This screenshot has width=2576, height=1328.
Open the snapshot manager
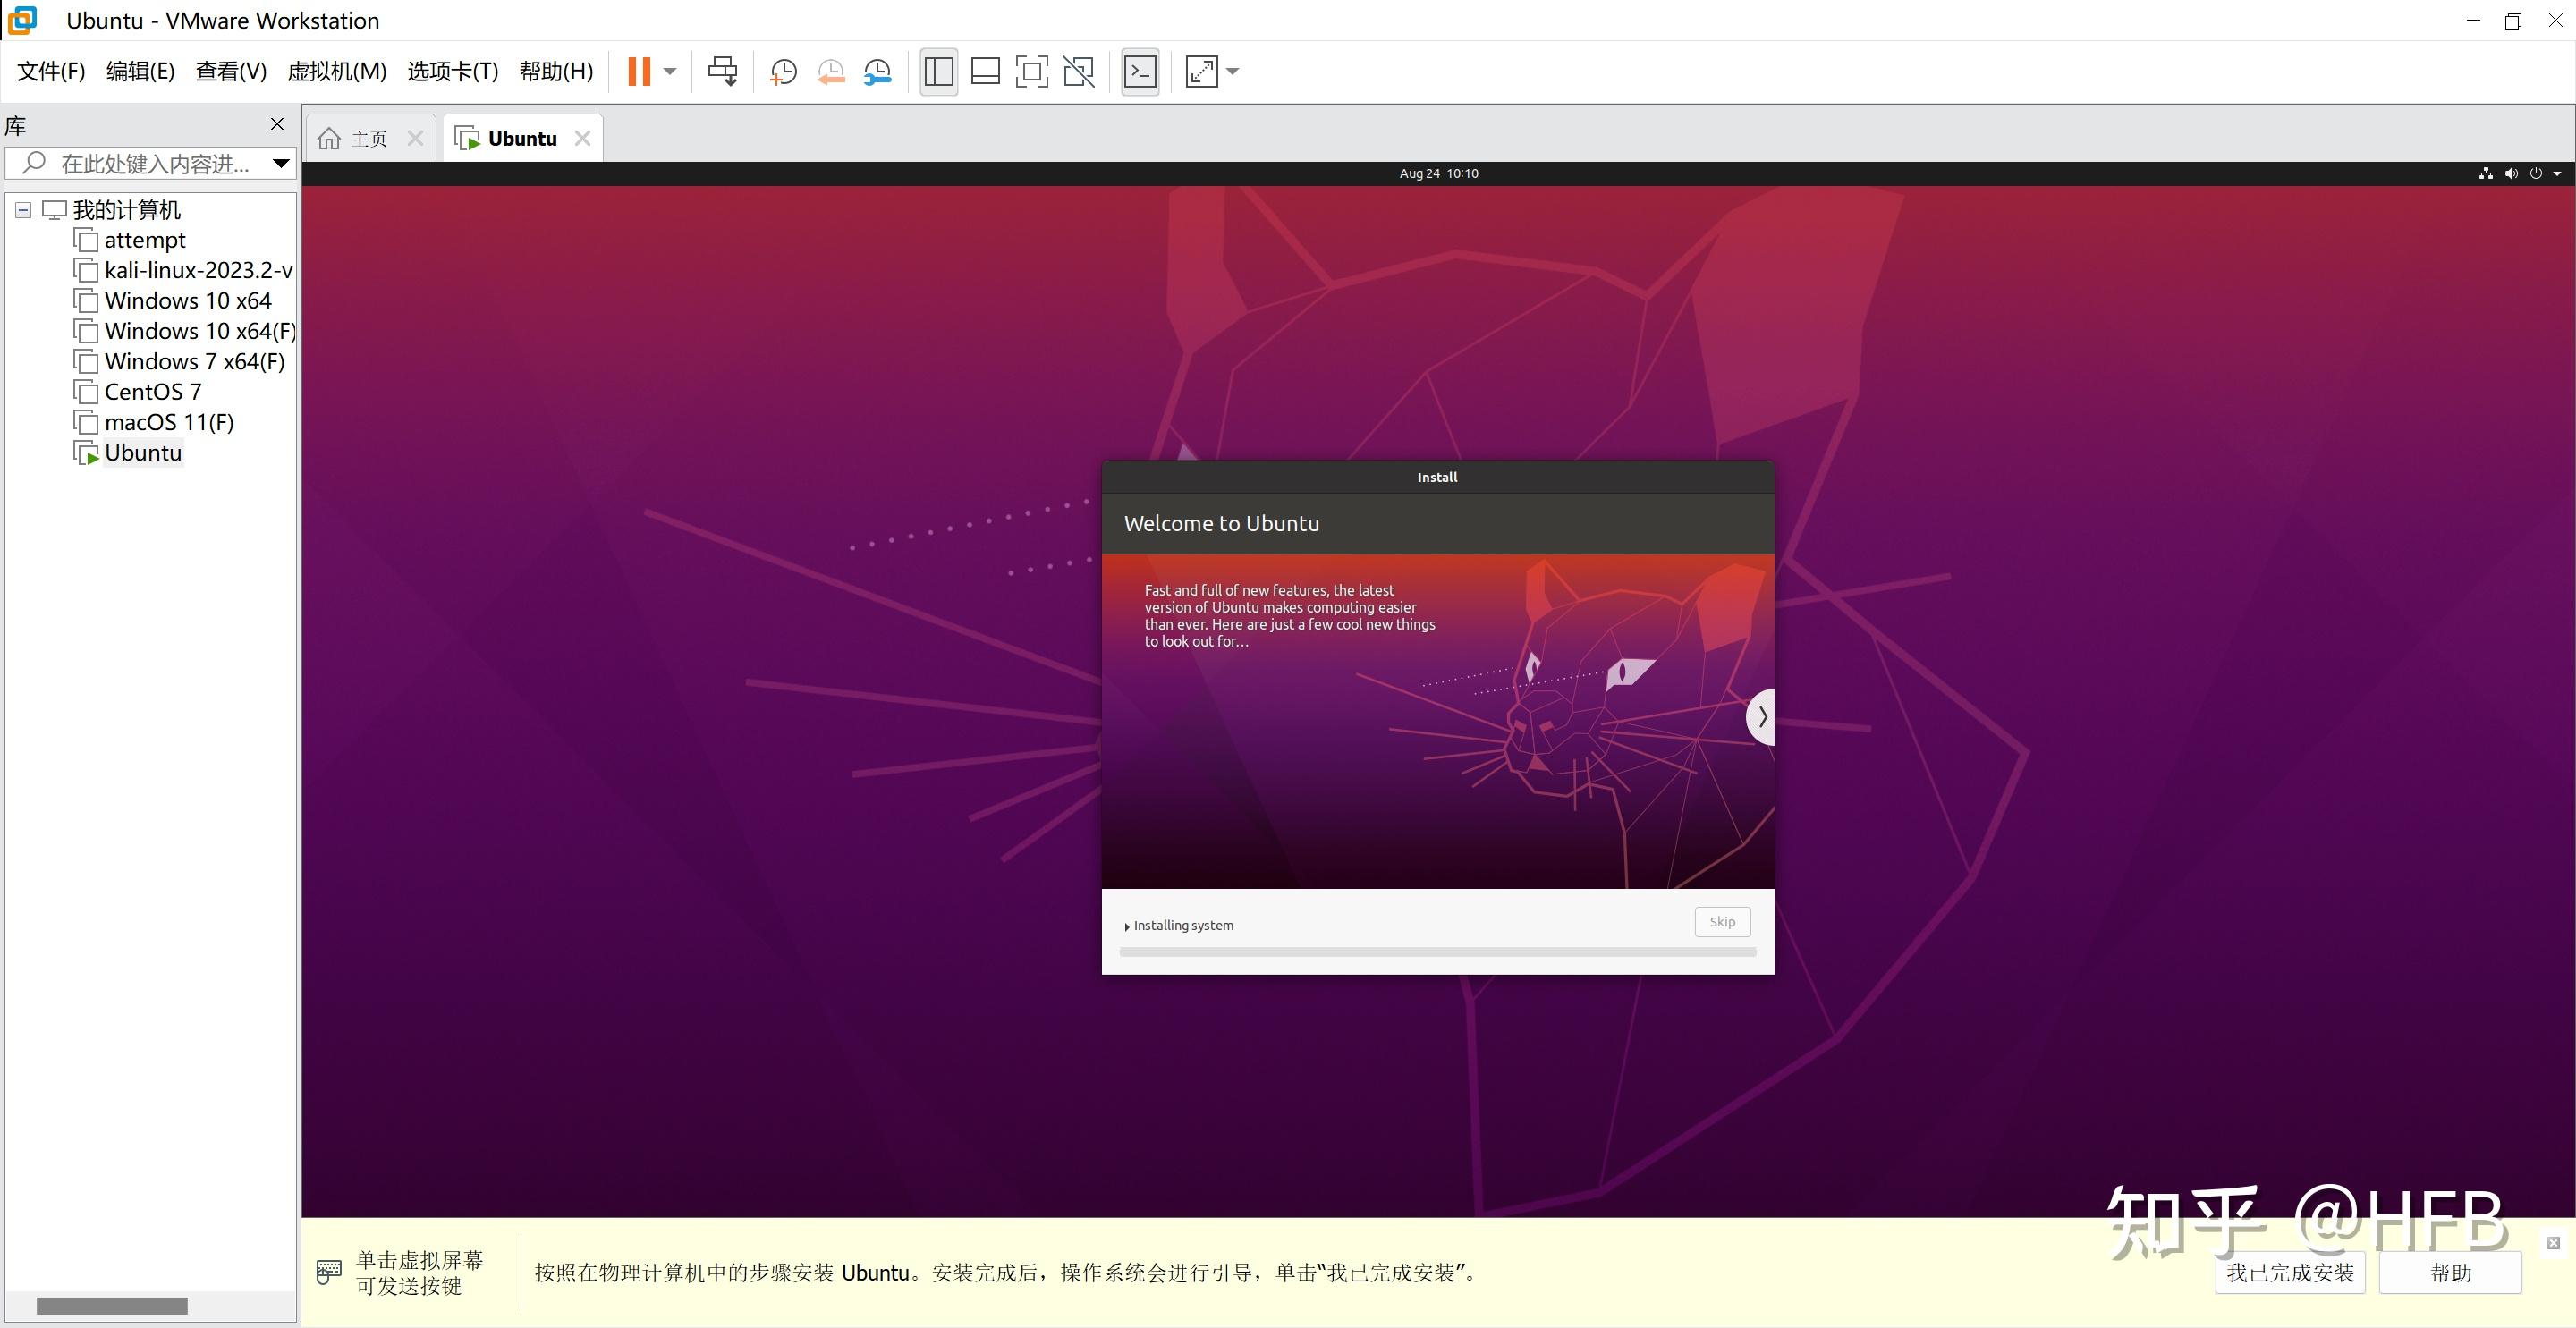coord(877,71)
